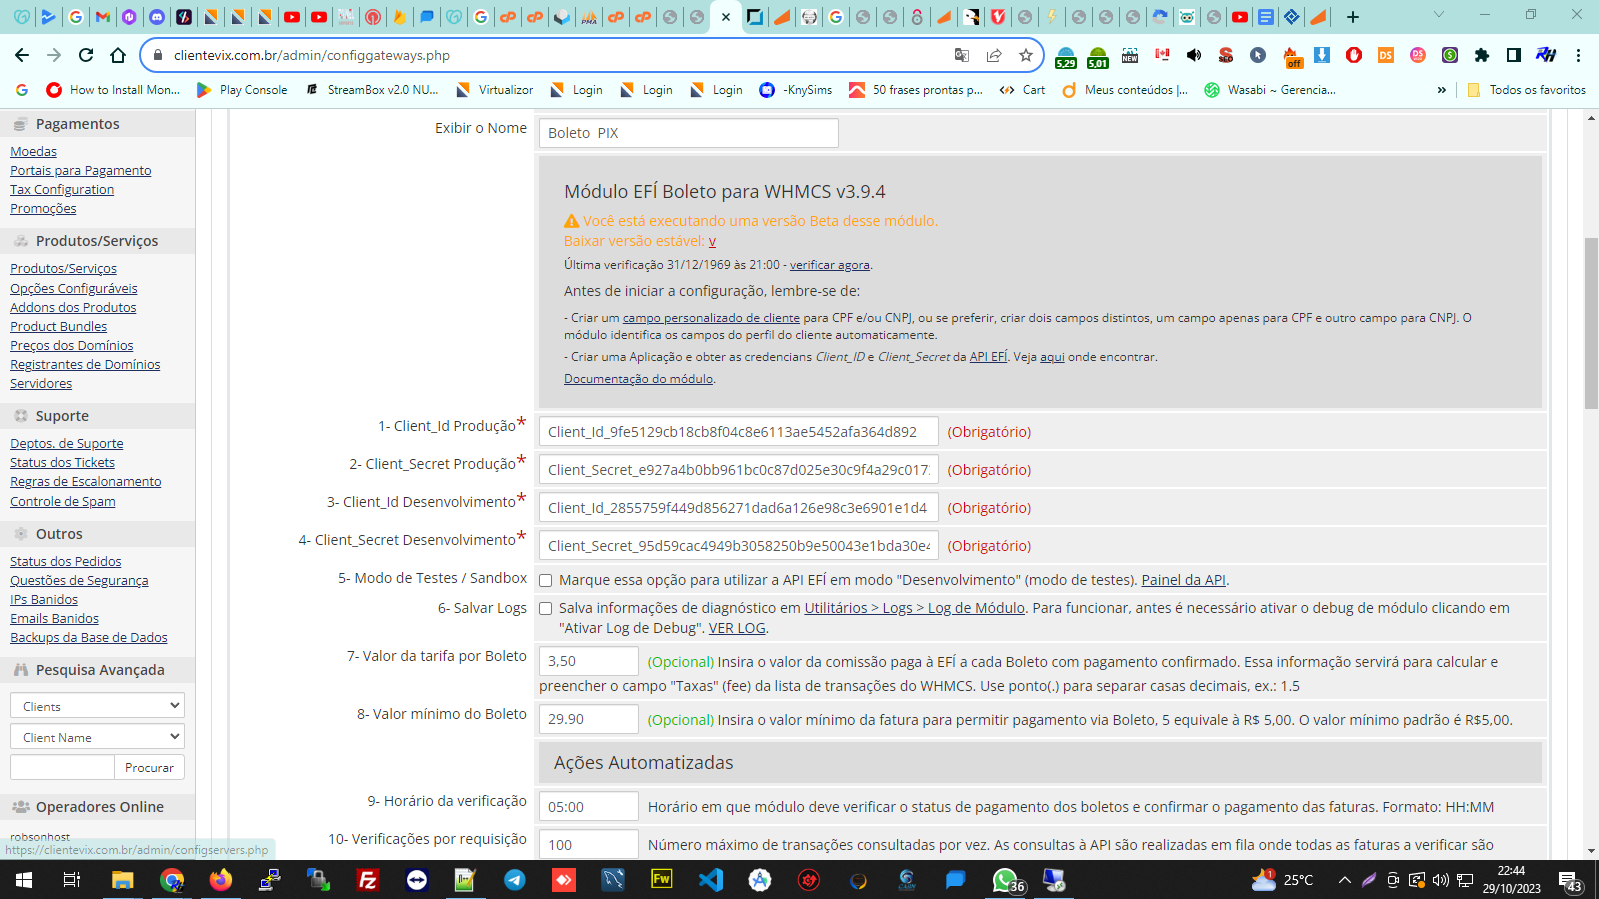Image resolution: width=1599 pixels, height=899 pixels.
Task: Enable the Salvar Logs checkbox
Action: [x=545, y=608]
